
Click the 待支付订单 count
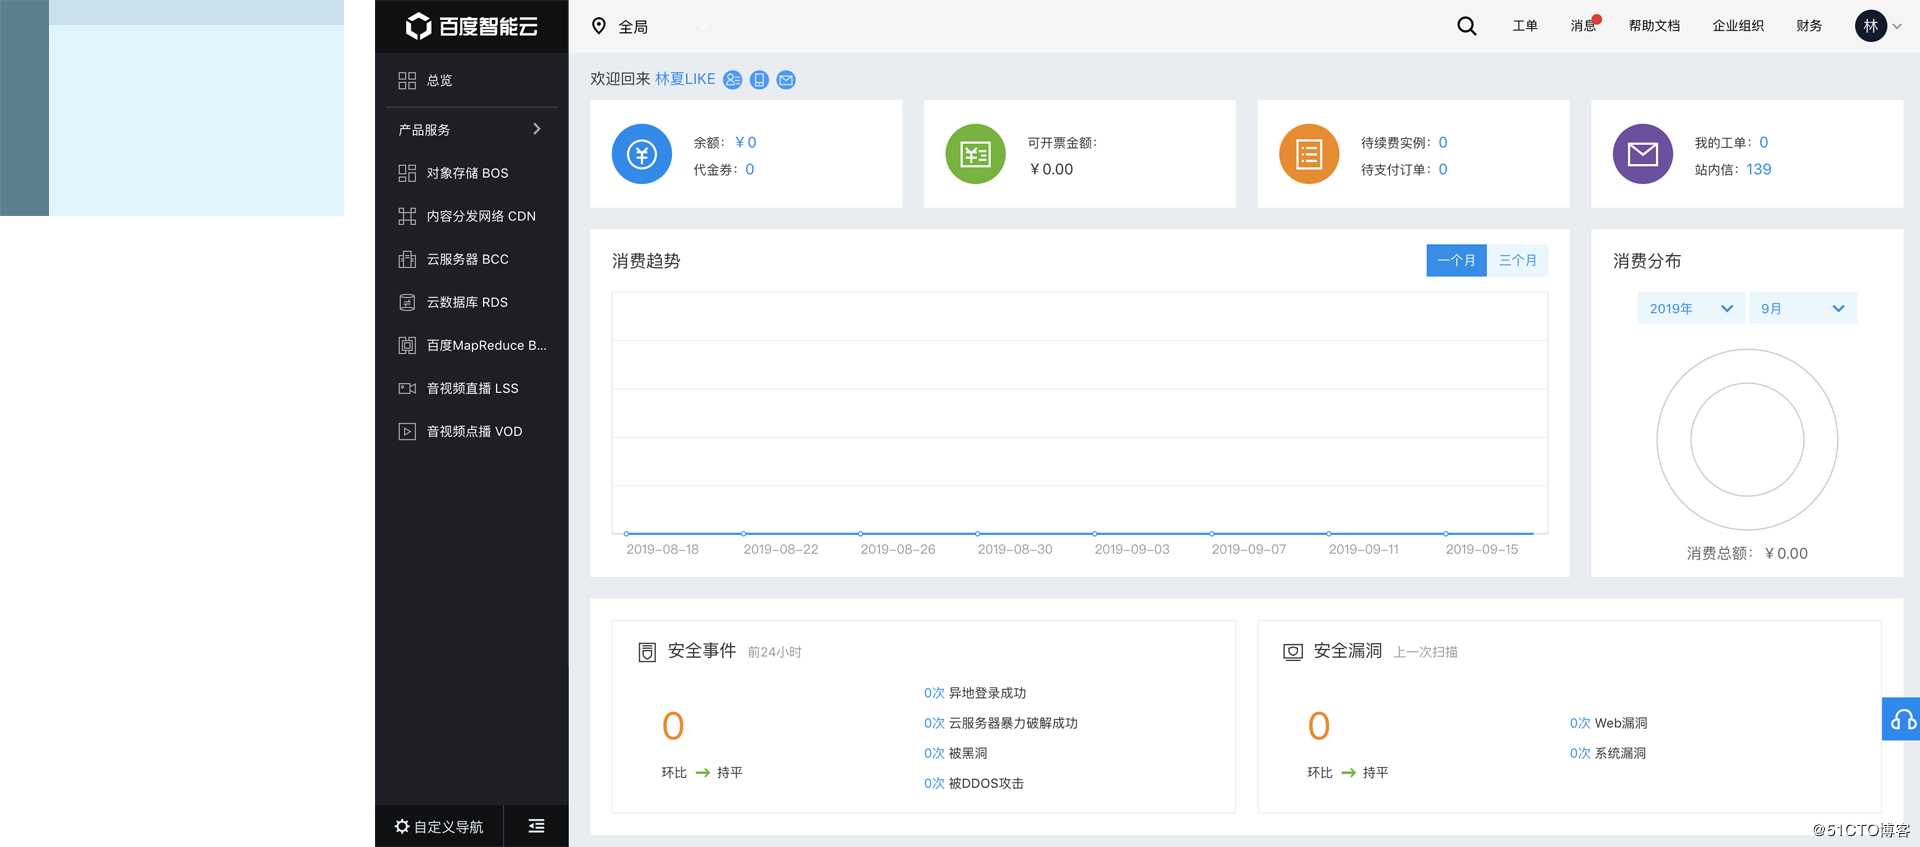tap(1443, 169)
